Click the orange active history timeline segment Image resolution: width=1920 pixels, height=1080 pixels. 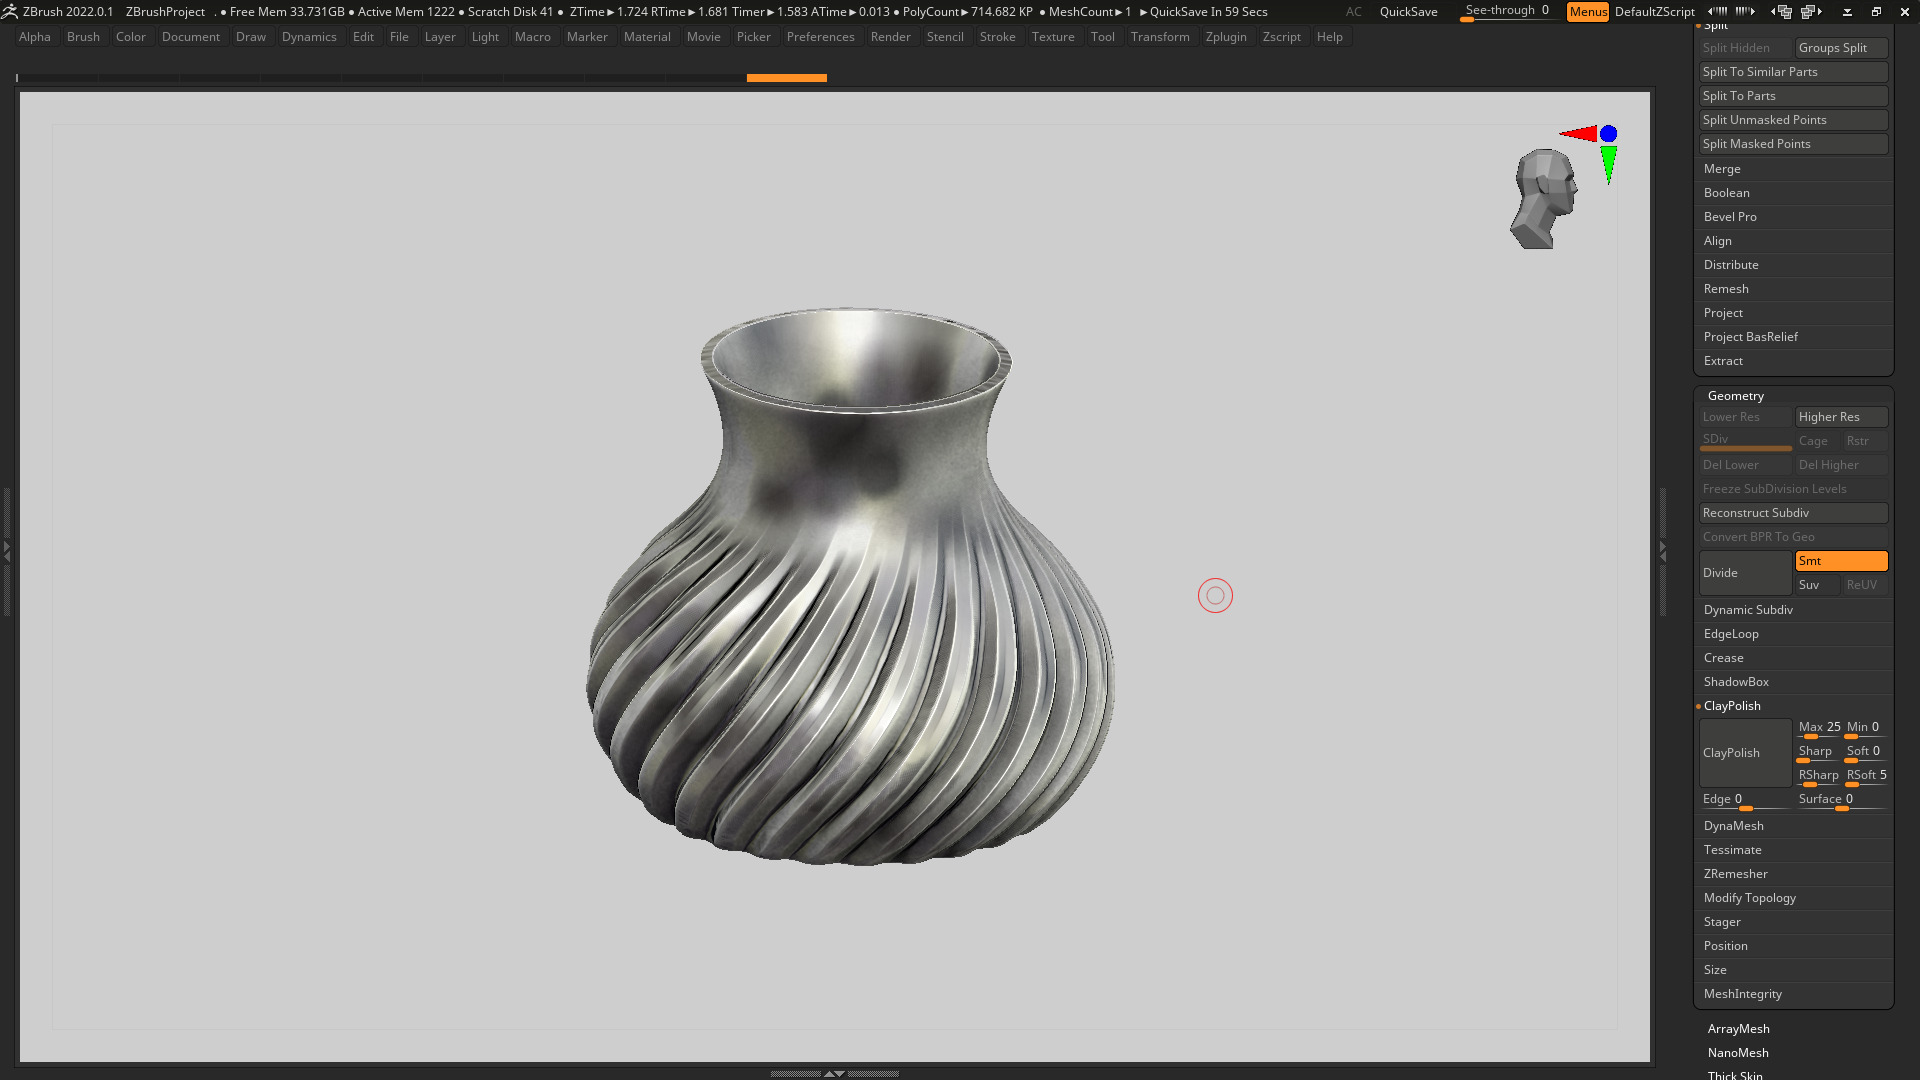click(x=787, y=78)
